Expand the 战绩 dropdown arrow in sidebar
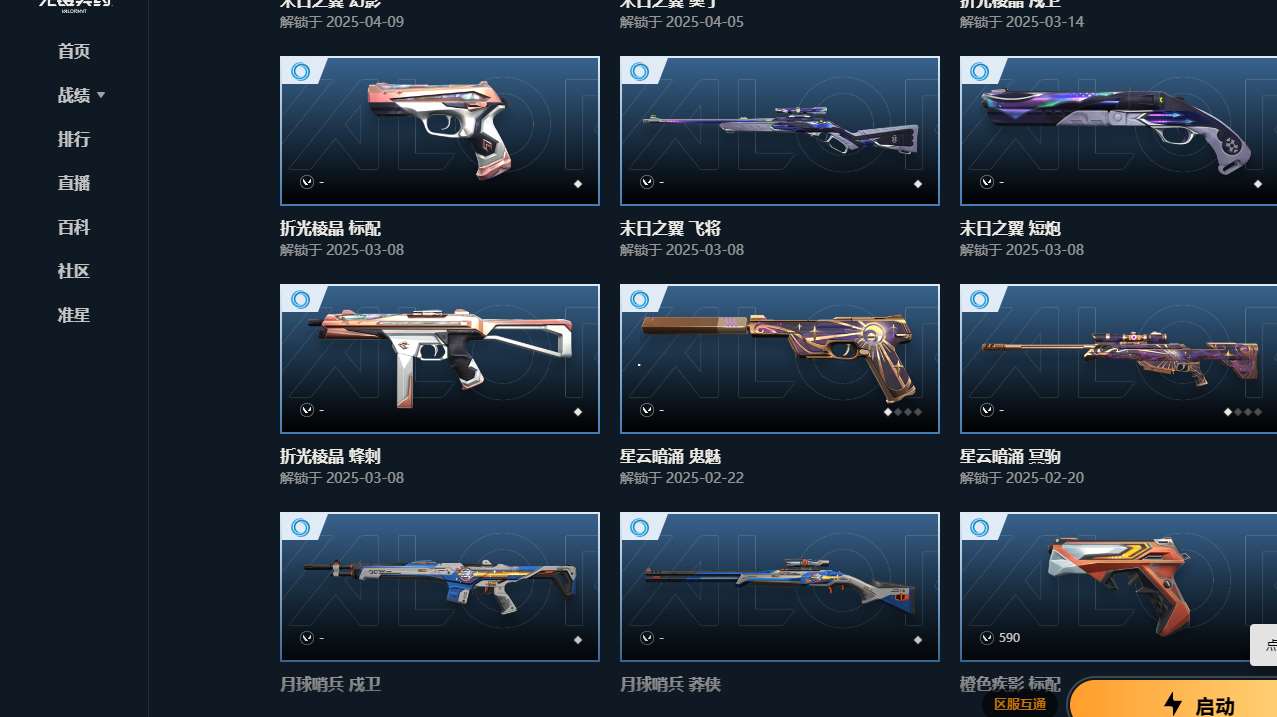 pos(101,95)
